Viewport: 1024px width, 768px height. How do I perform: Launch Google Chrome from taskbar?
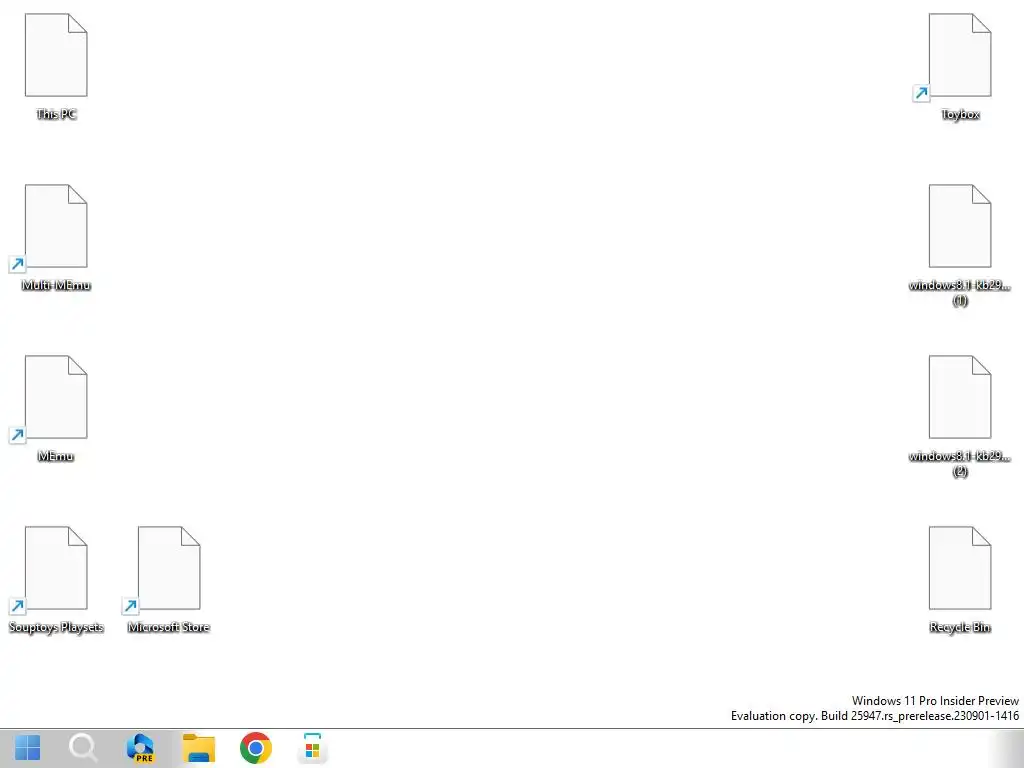[x=255, y=748]
